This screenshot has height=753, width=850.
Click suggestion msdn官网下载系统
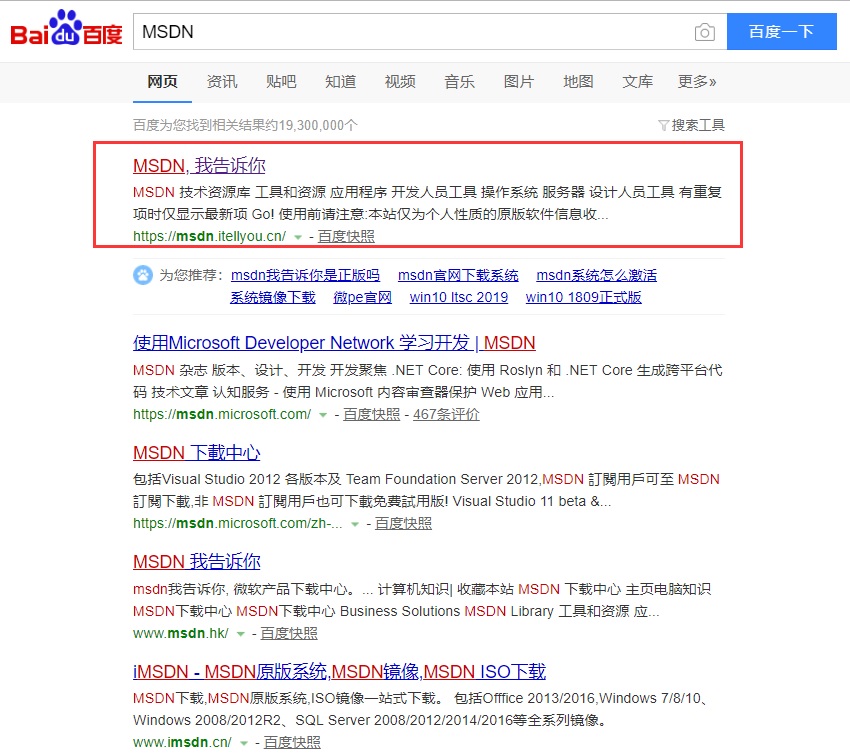[x=458, y=275]
